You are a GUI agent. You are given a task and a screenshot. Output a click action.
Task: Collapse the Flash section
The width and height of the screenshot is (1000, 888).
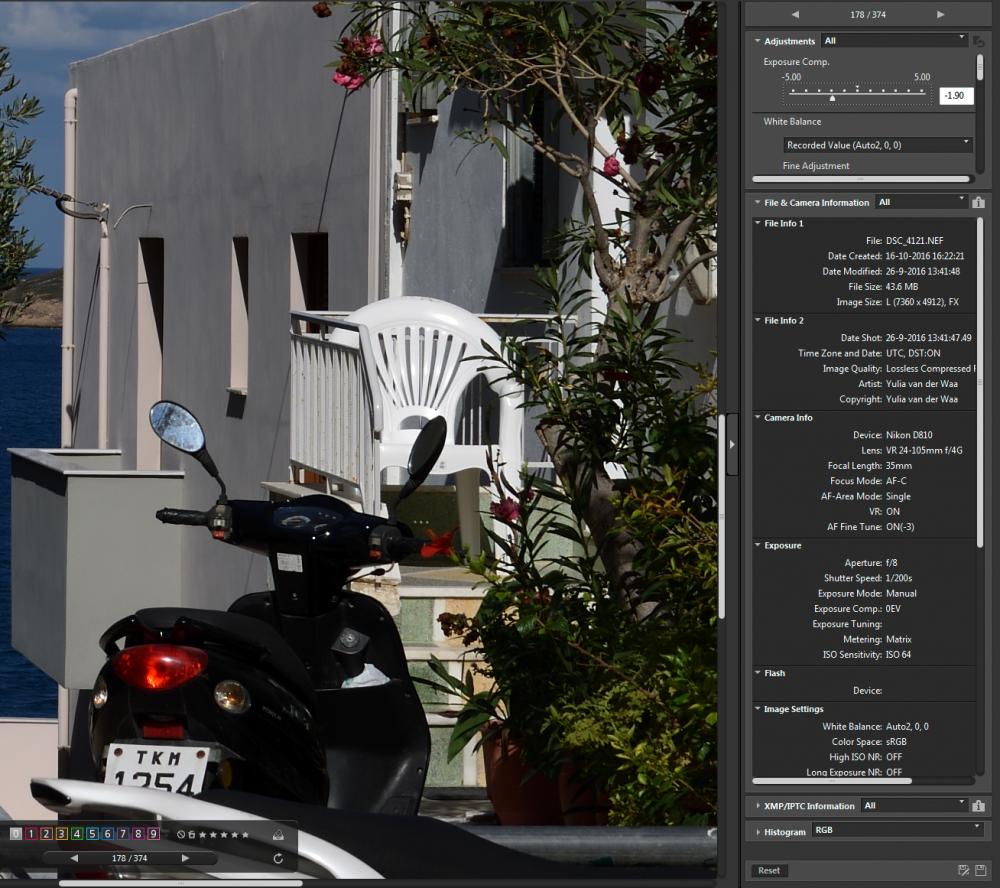tap(758, 673)
